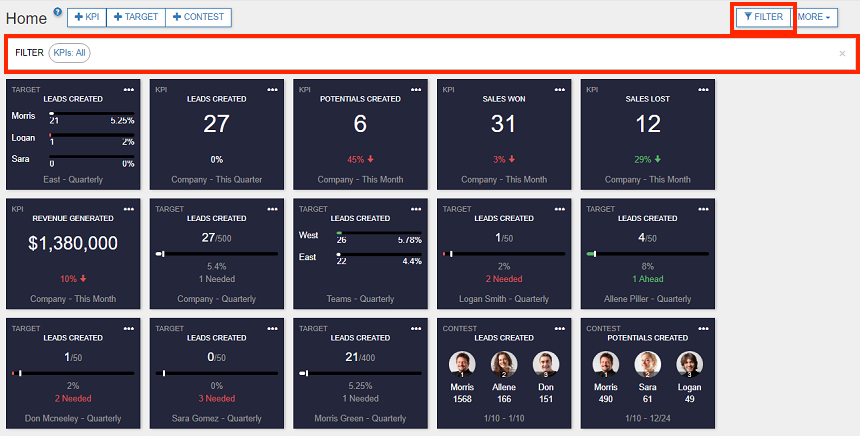
Task: Toggle the Filter button
Action: [763, 18]
